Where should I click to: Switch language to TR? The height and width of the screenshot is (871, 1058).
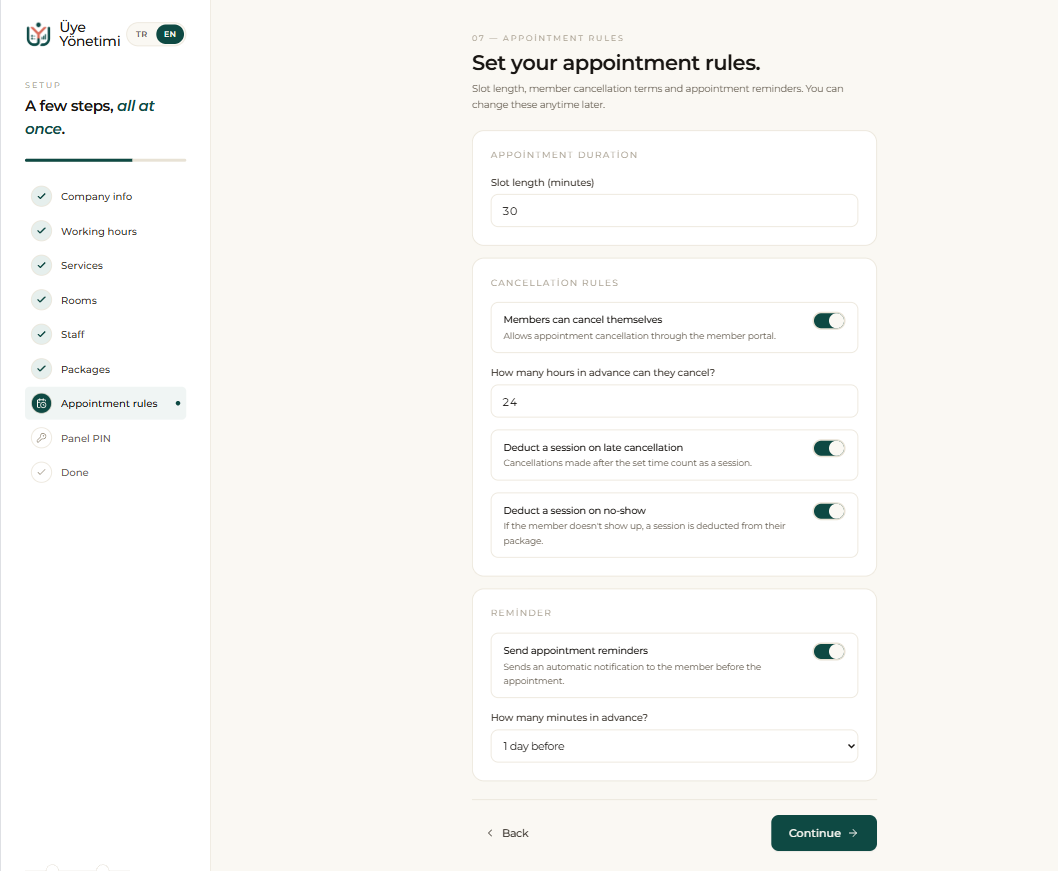[142, 34]
